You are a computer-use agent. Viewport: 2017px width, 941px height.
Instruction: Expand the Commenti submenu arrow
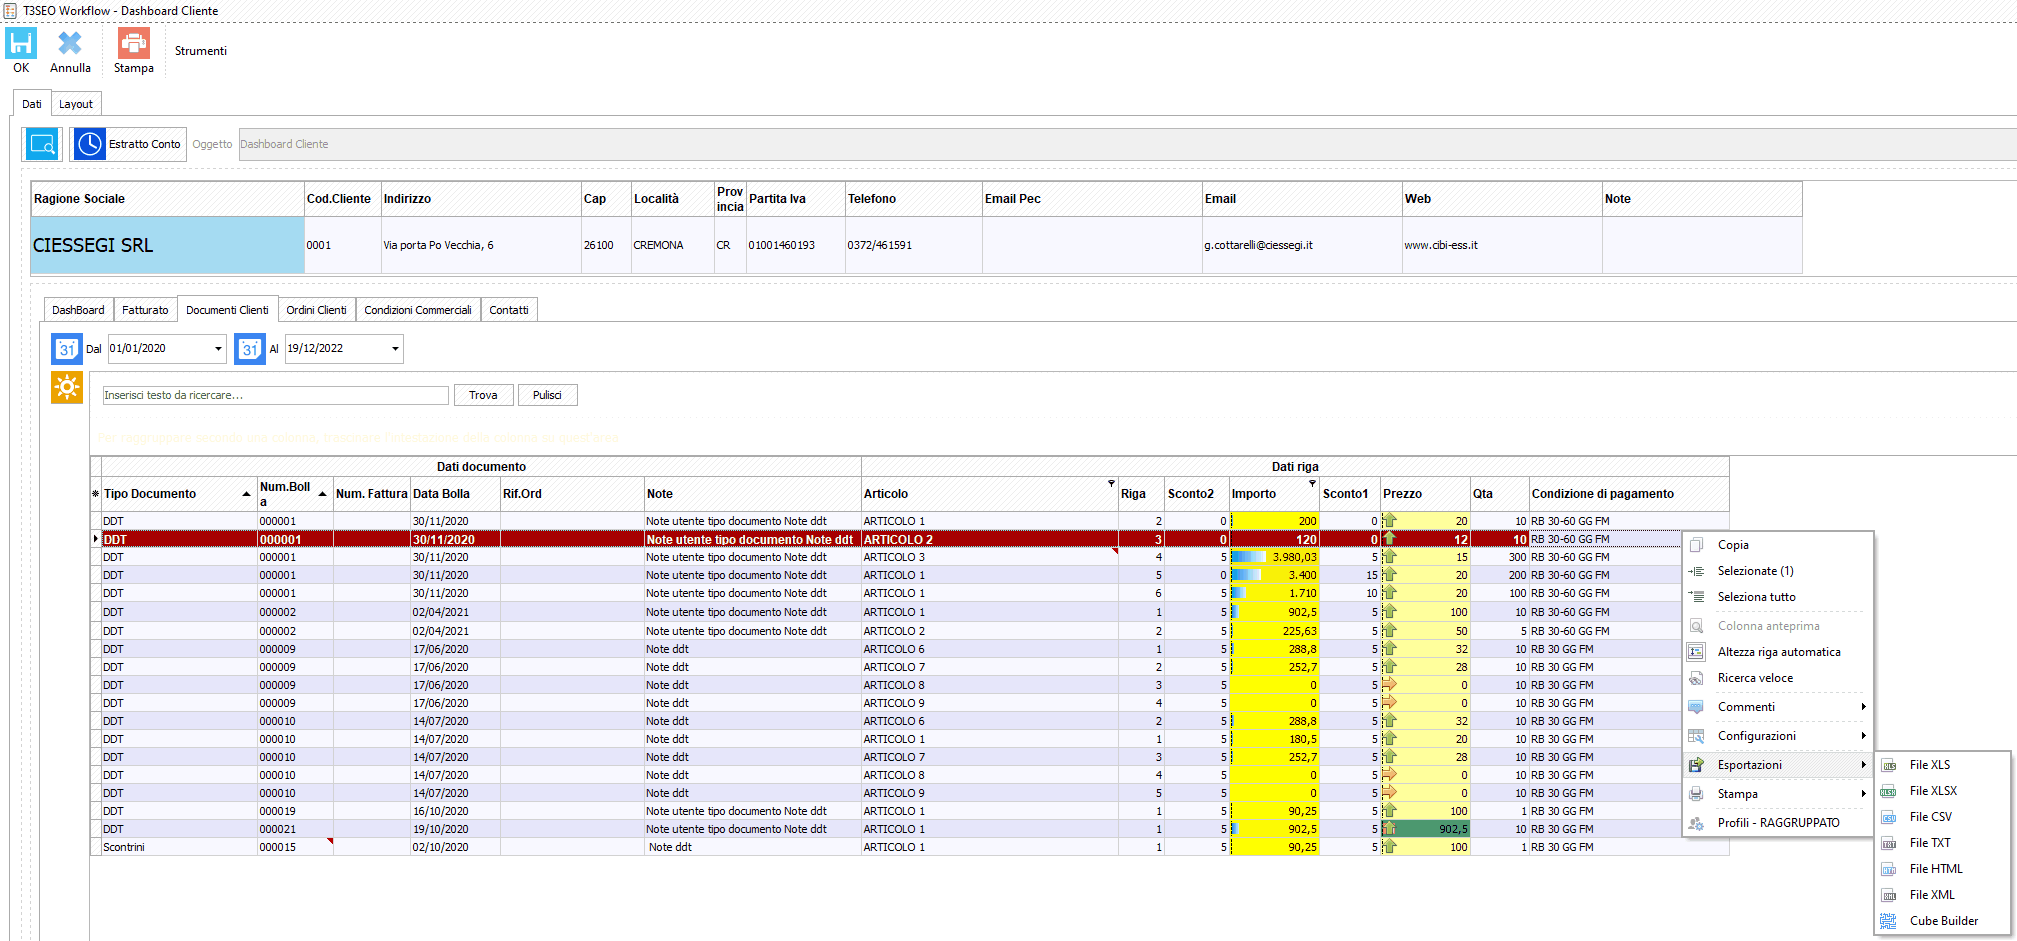click(x=1863, y=707)
